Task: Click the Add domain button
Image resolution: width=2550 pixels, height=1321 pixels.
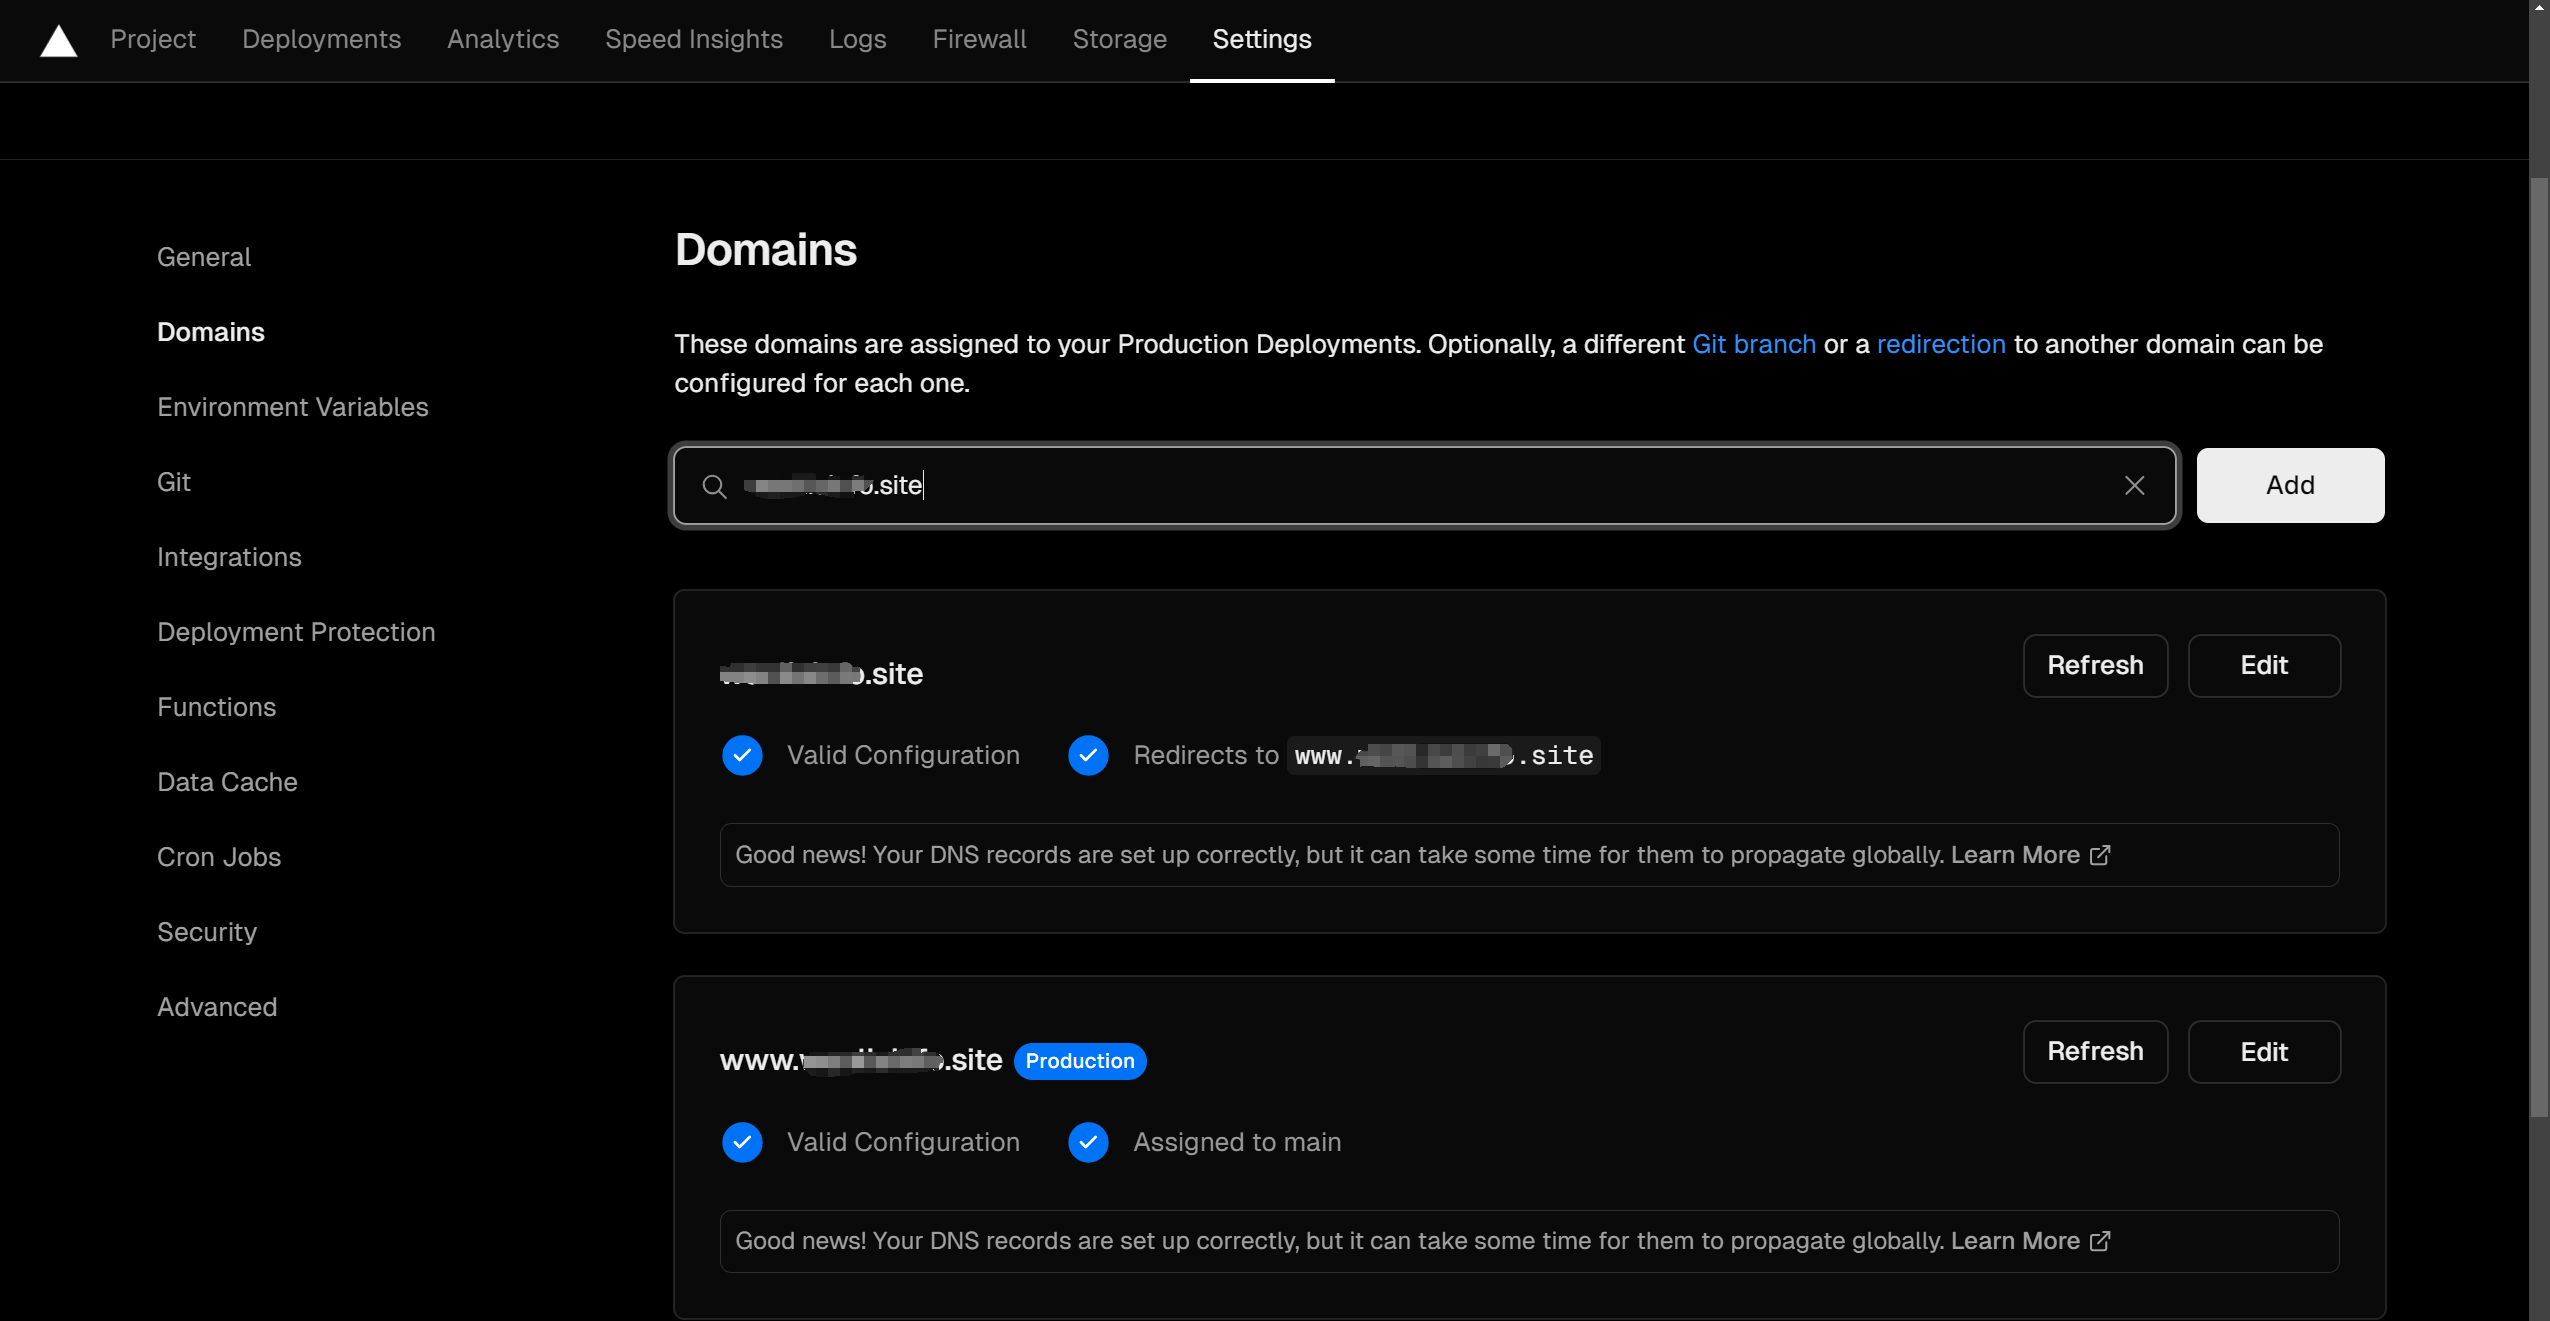Action: (x=2290, y=485)
